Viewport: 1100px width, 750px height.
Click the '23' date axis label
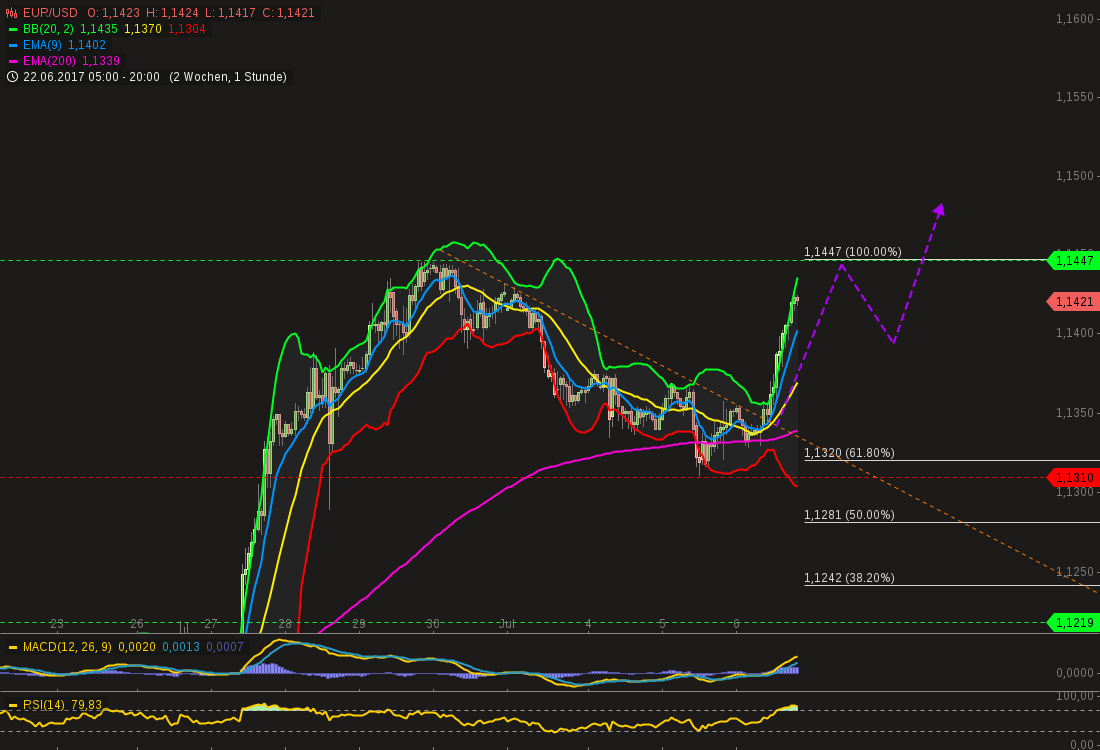[x=57, y=624]
